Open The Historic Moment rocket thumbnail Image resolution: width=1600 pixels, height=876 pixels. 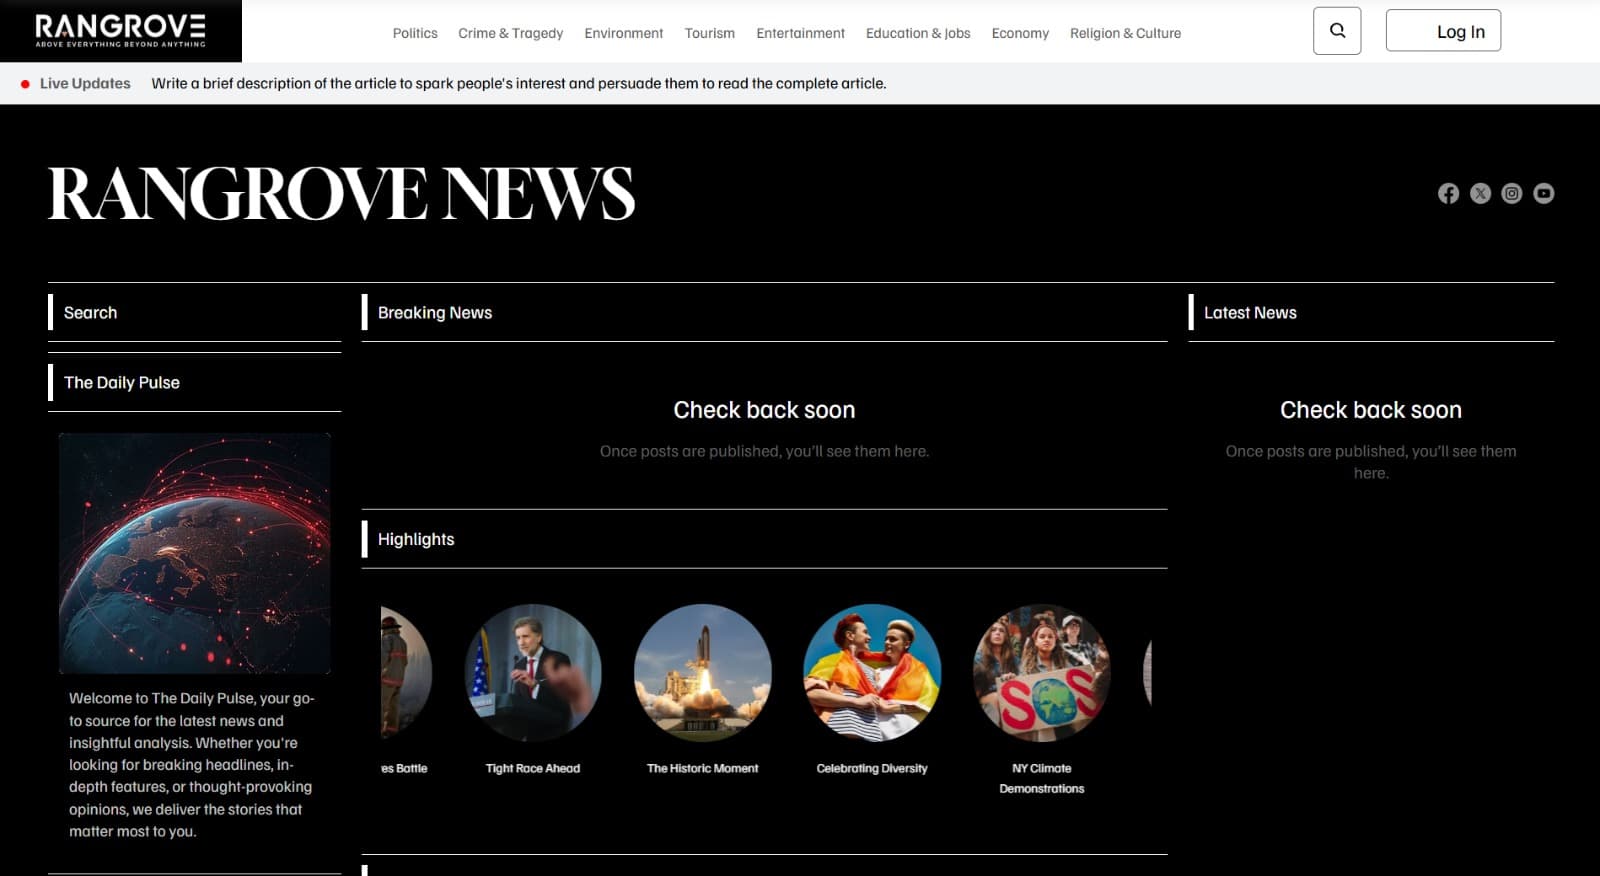(x=703, y=673)
